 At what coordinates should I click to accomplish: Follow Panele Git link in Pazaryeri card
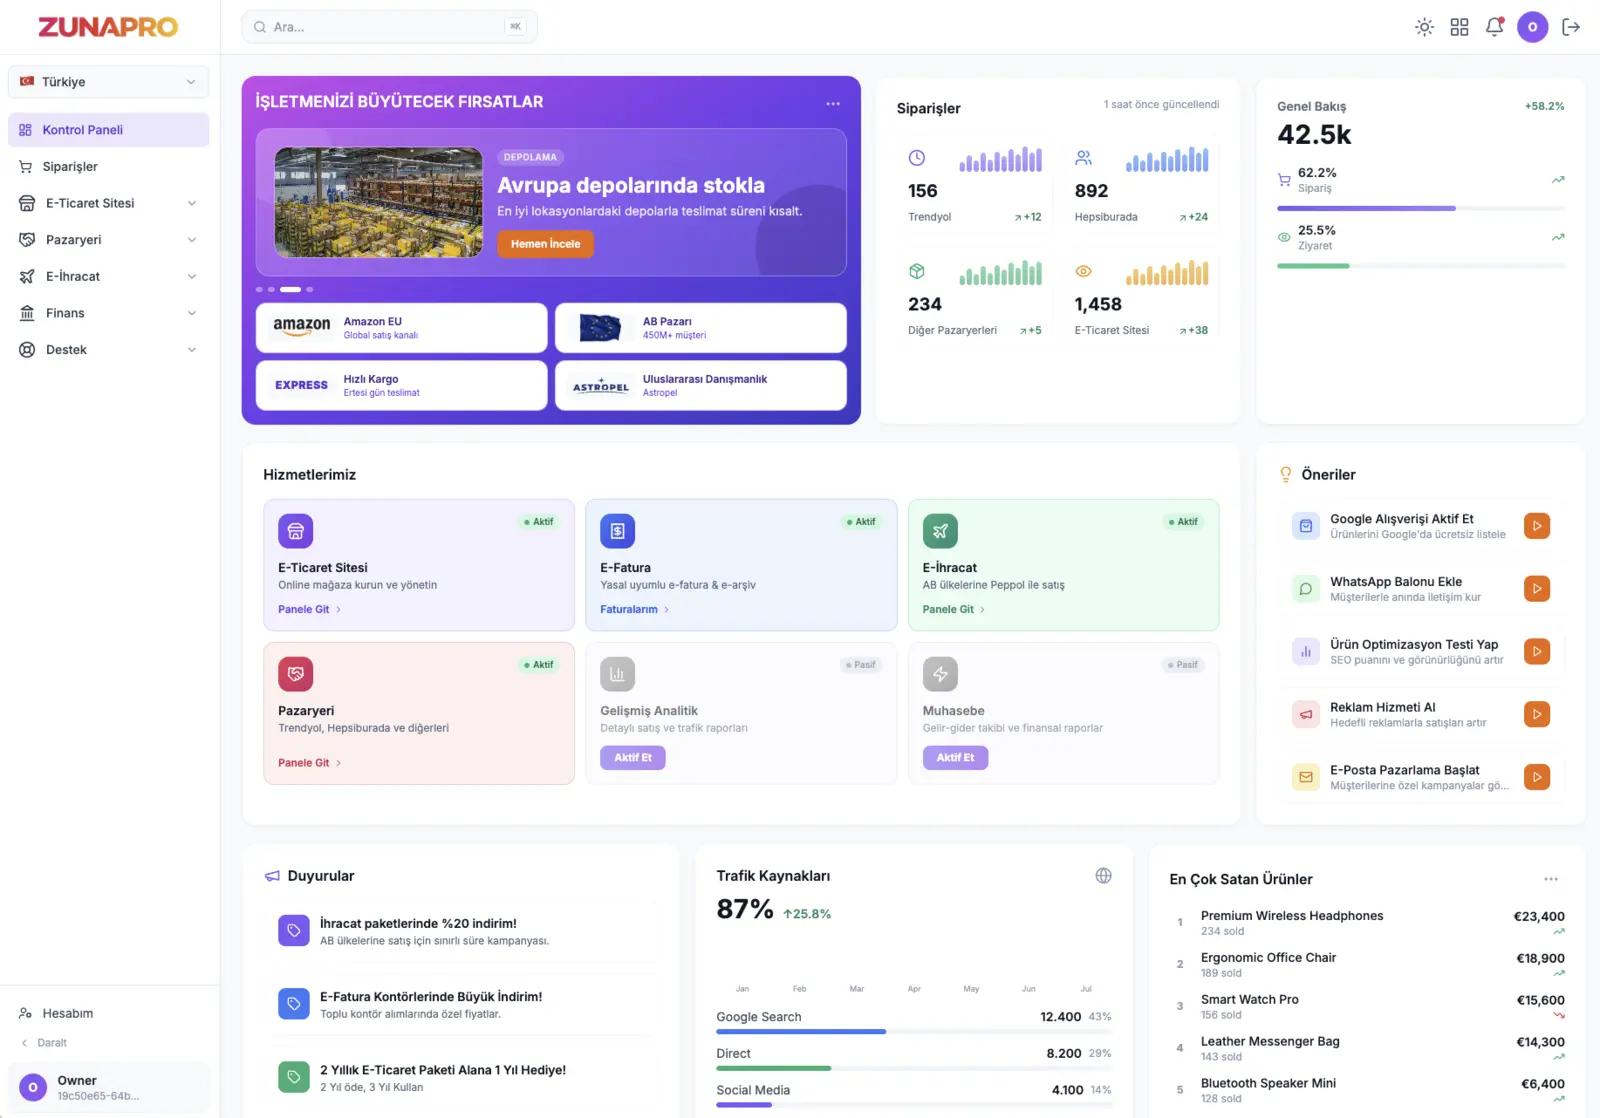(x=309, y=763)
